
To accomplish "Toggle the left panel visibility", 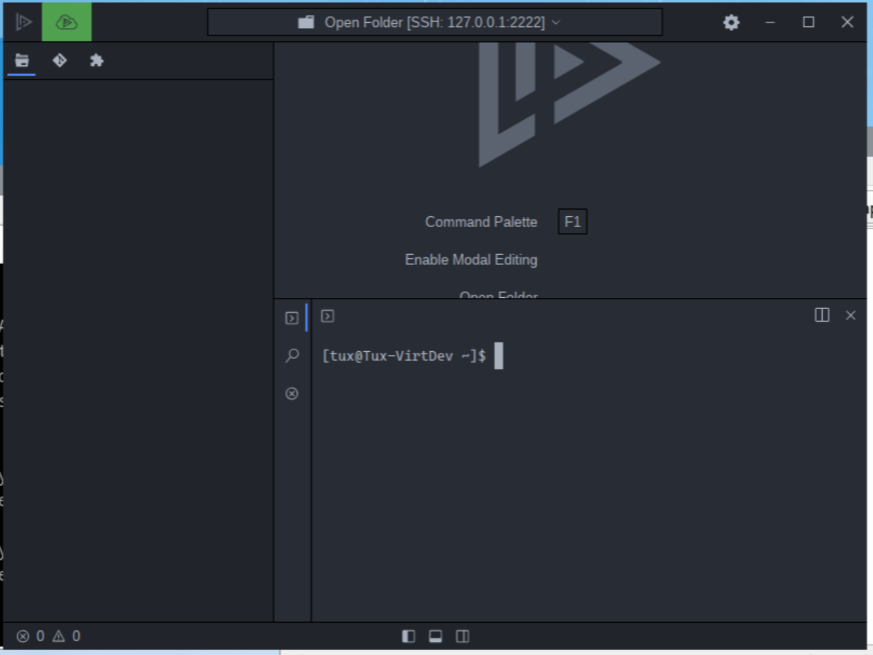I will click(408, 636).
